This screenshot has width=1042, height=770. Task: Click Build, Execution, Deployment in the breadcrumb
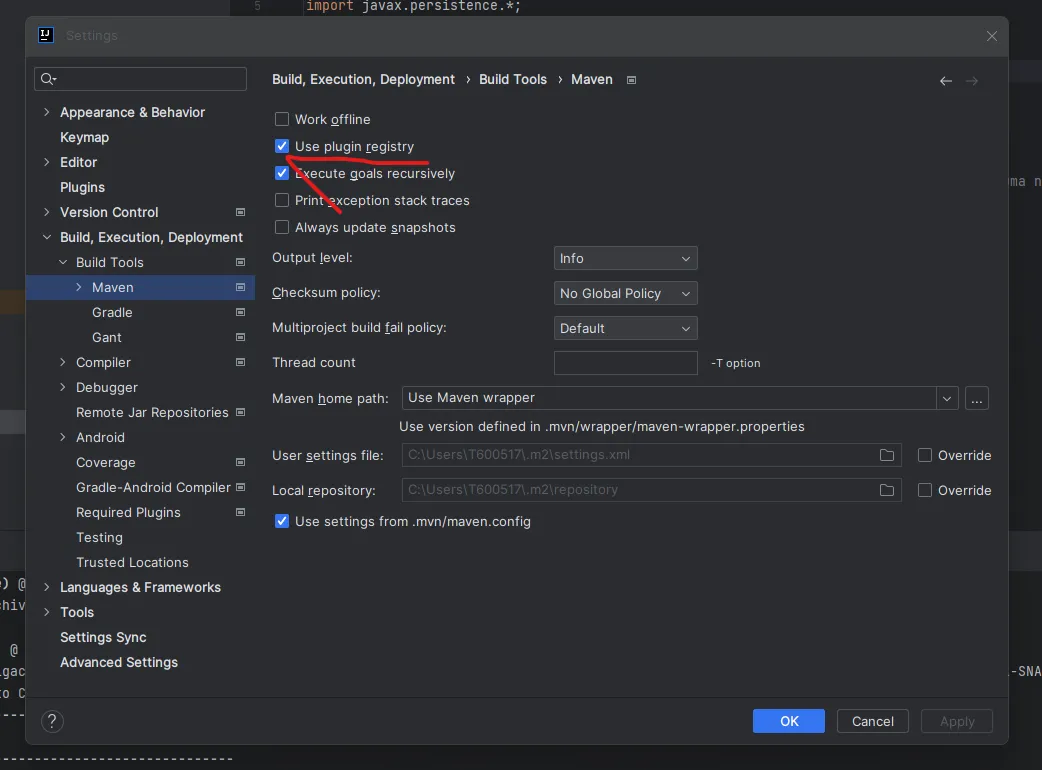364,80
